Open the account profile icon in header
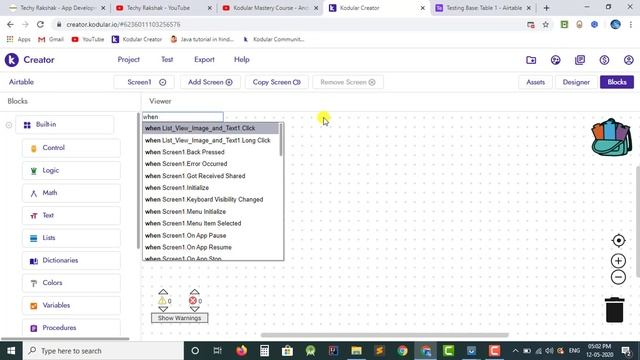 coord(629,60)
